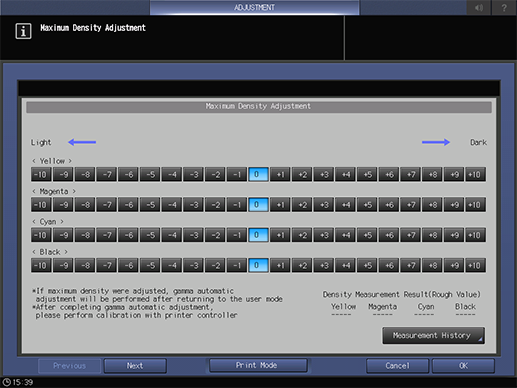Set Yellow density to -10
517x388 pixels.
click(41, 174)
